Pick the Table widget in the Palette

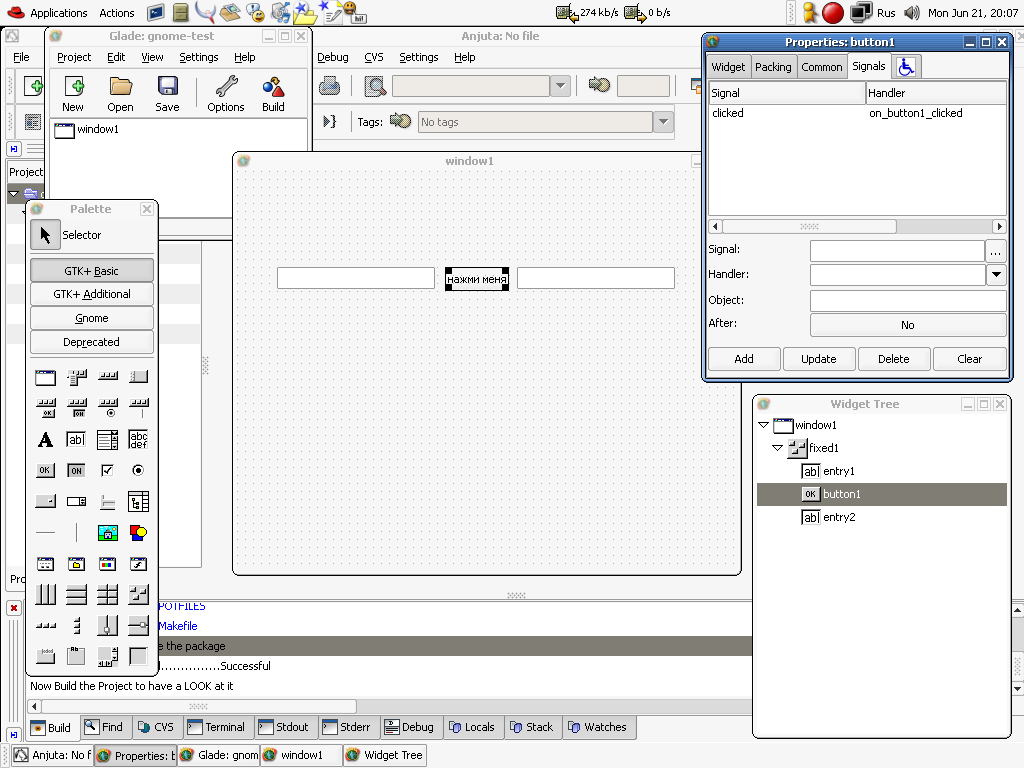107,594
